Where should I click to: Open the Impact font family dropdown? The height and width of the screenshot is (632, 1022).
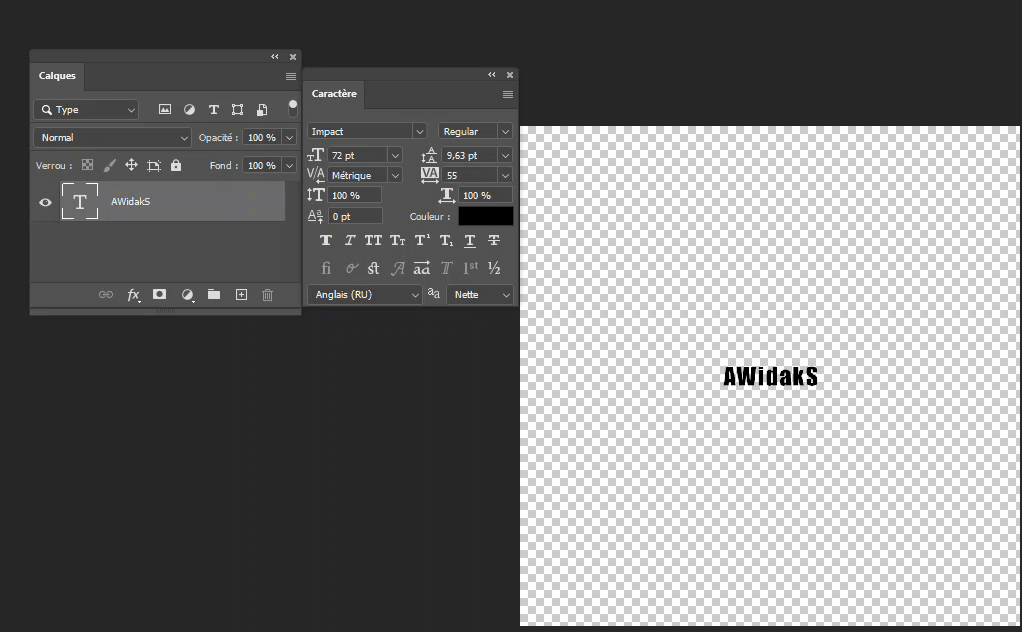click(x=366, y=132)
